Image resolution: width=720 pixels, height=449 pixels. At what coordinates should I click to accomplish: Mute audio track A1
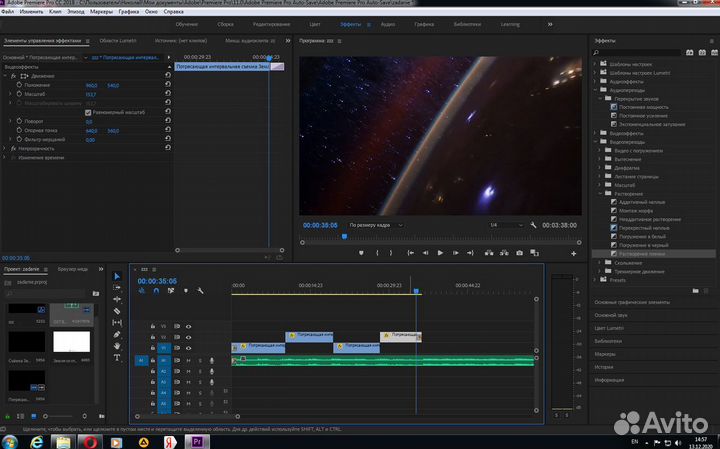click(x=189, y=361)
